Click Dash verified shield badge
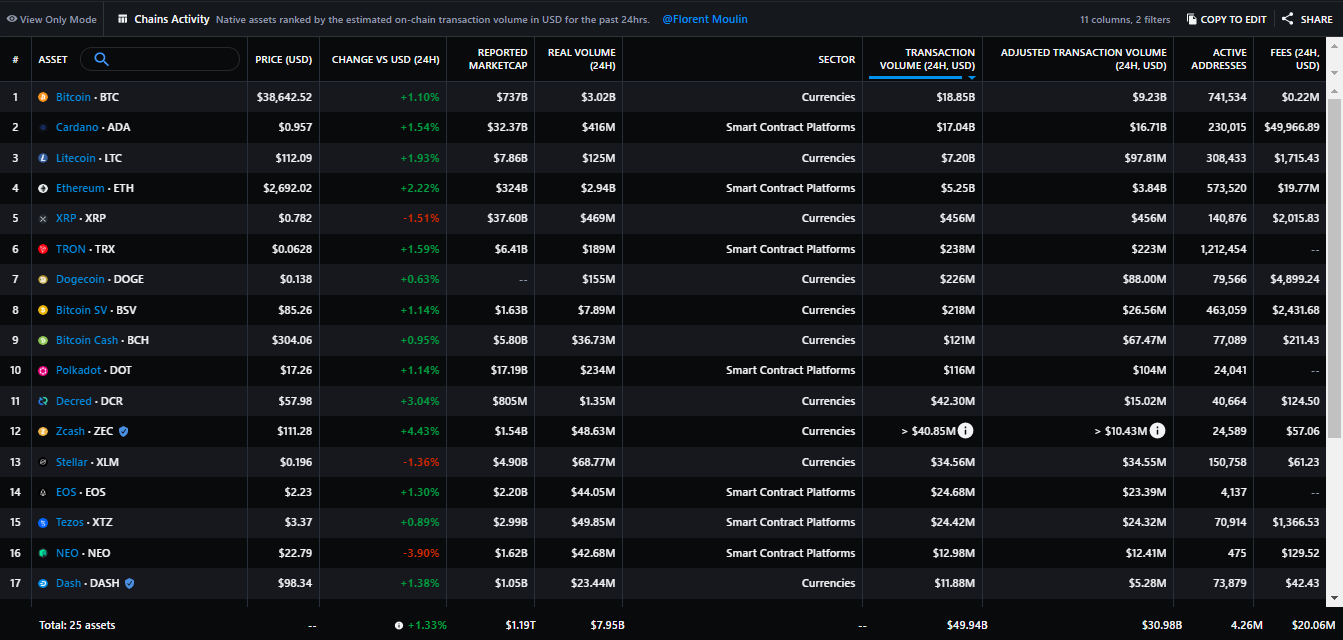Image resolution: width=1343 pixels, height=640 pixels. [x=129, y=583]
